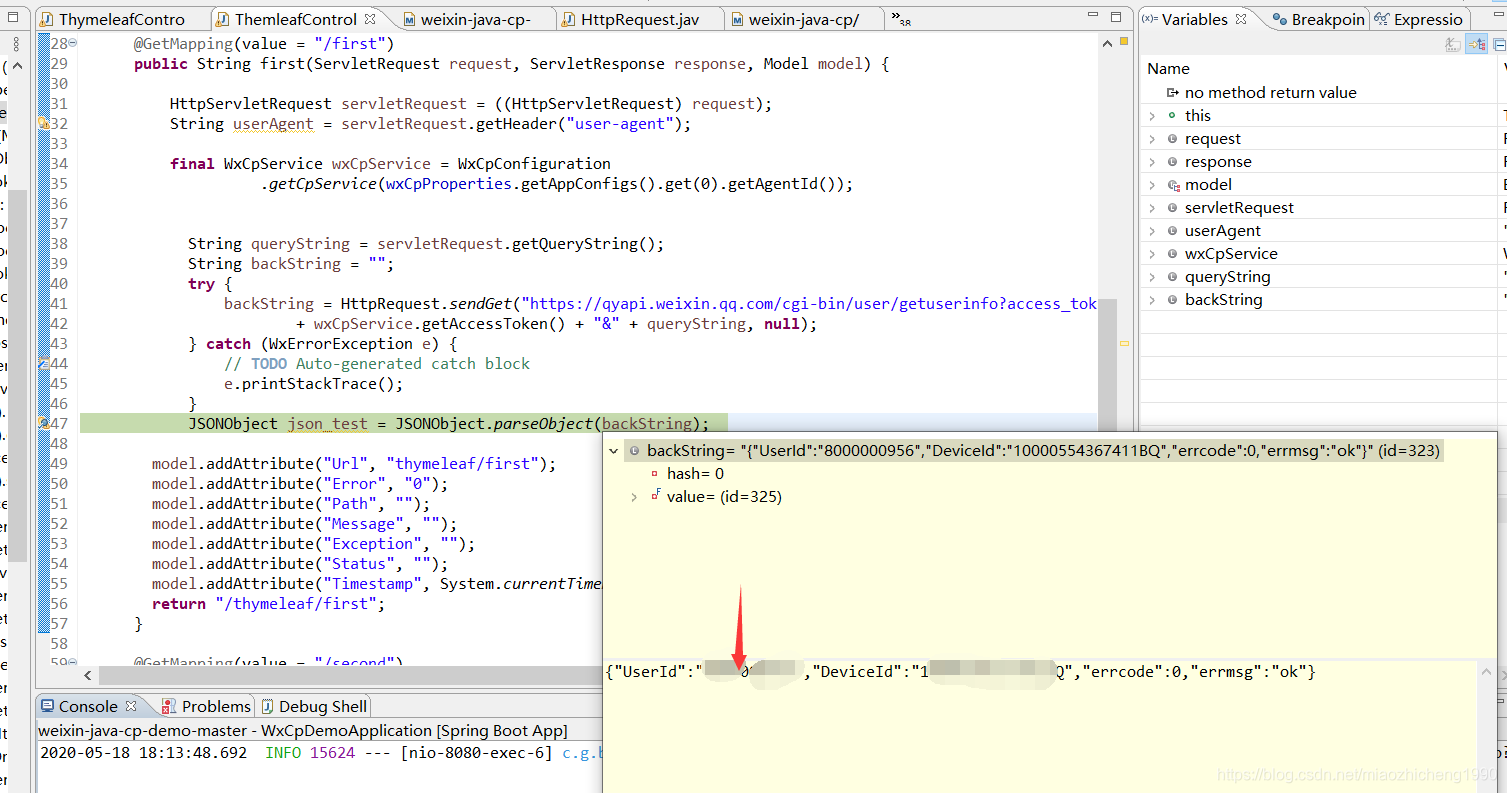Click line 47 parseObject code statement

[x=448, y=424]
